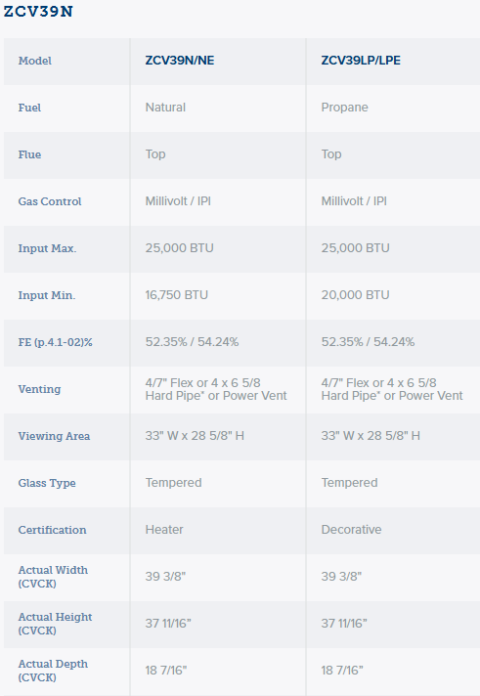The height and width of the screenshot is (696, 480).
Task: Click the 16,750 BTU input min value
Action: [177, 295]
